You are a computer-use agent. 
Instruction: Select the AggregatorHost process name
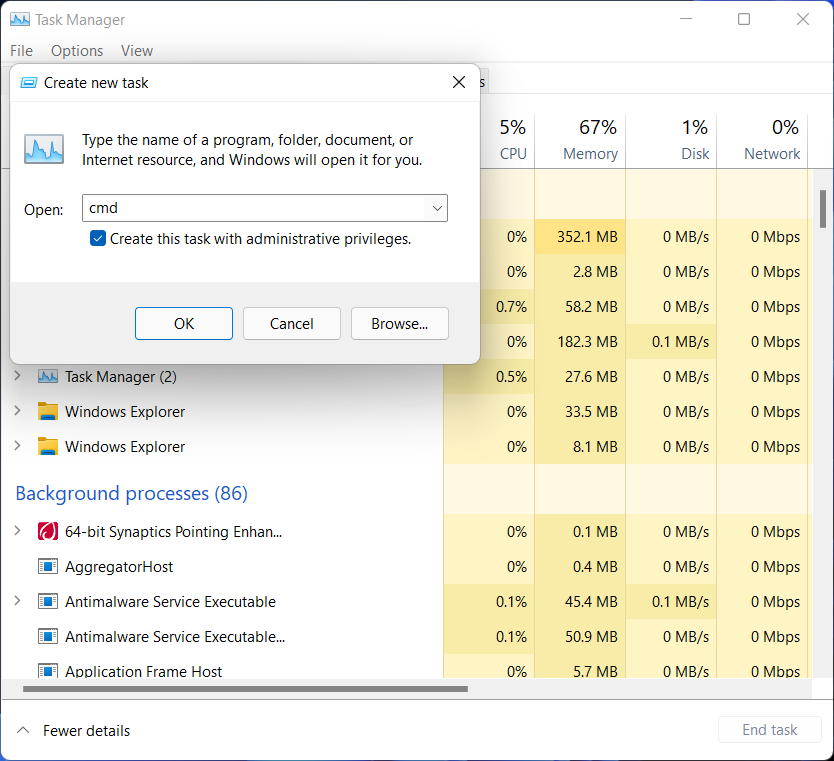pyautogui.click(x=119, y=567)
